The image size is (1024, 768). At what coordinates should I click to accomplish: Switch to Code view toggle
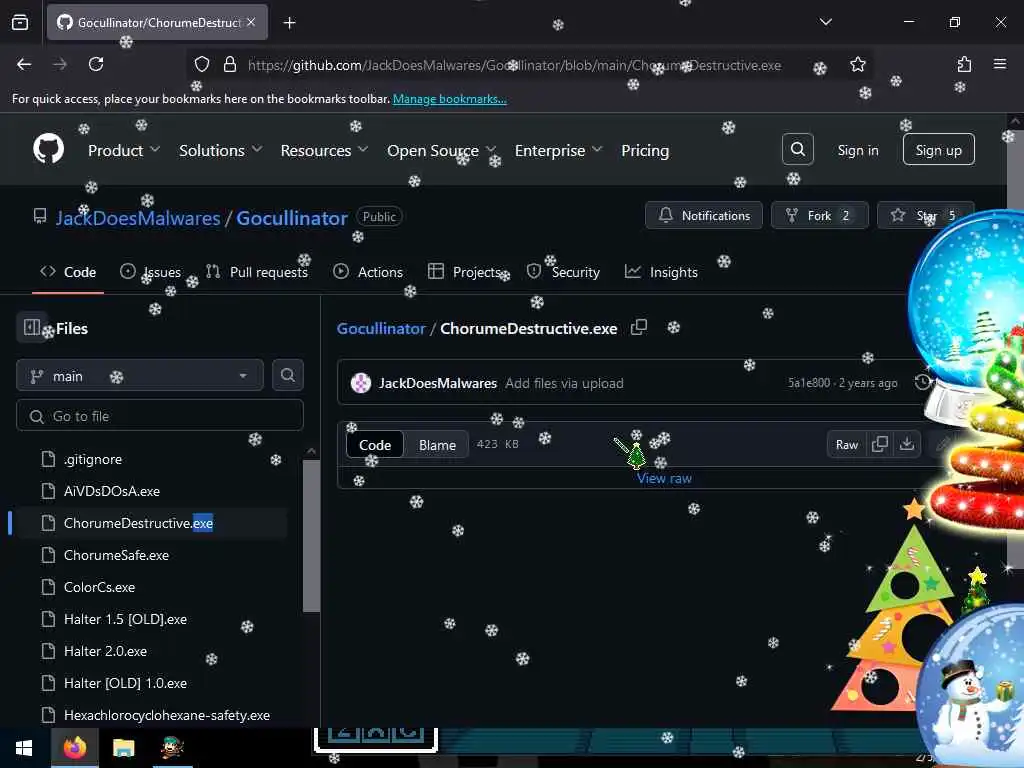pos(375,444)
